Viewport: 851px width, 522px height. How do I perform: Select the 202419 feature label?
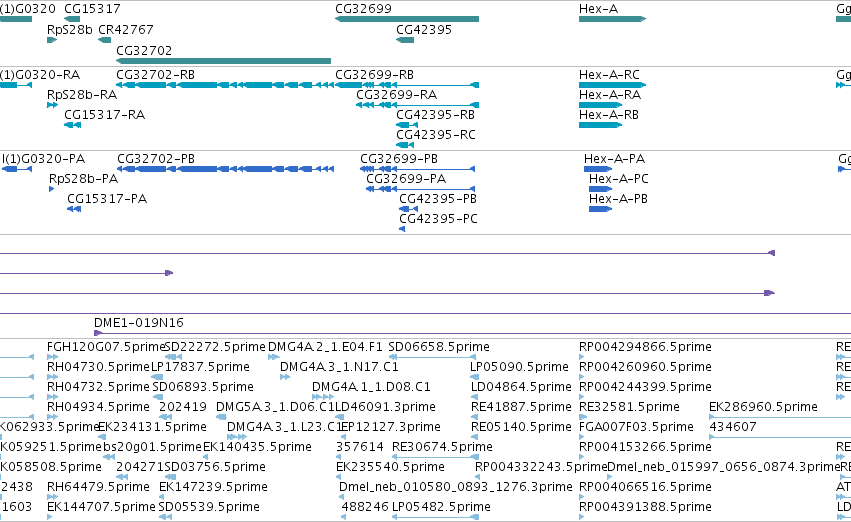(x=183, y=407)
